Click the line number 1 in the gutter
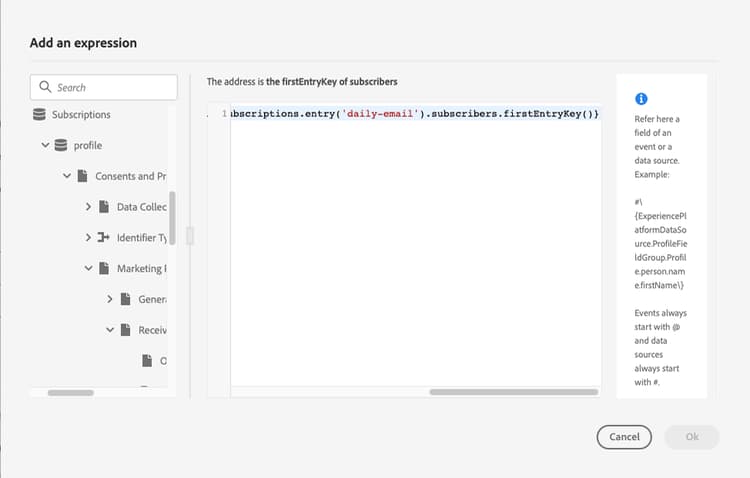 224,114
